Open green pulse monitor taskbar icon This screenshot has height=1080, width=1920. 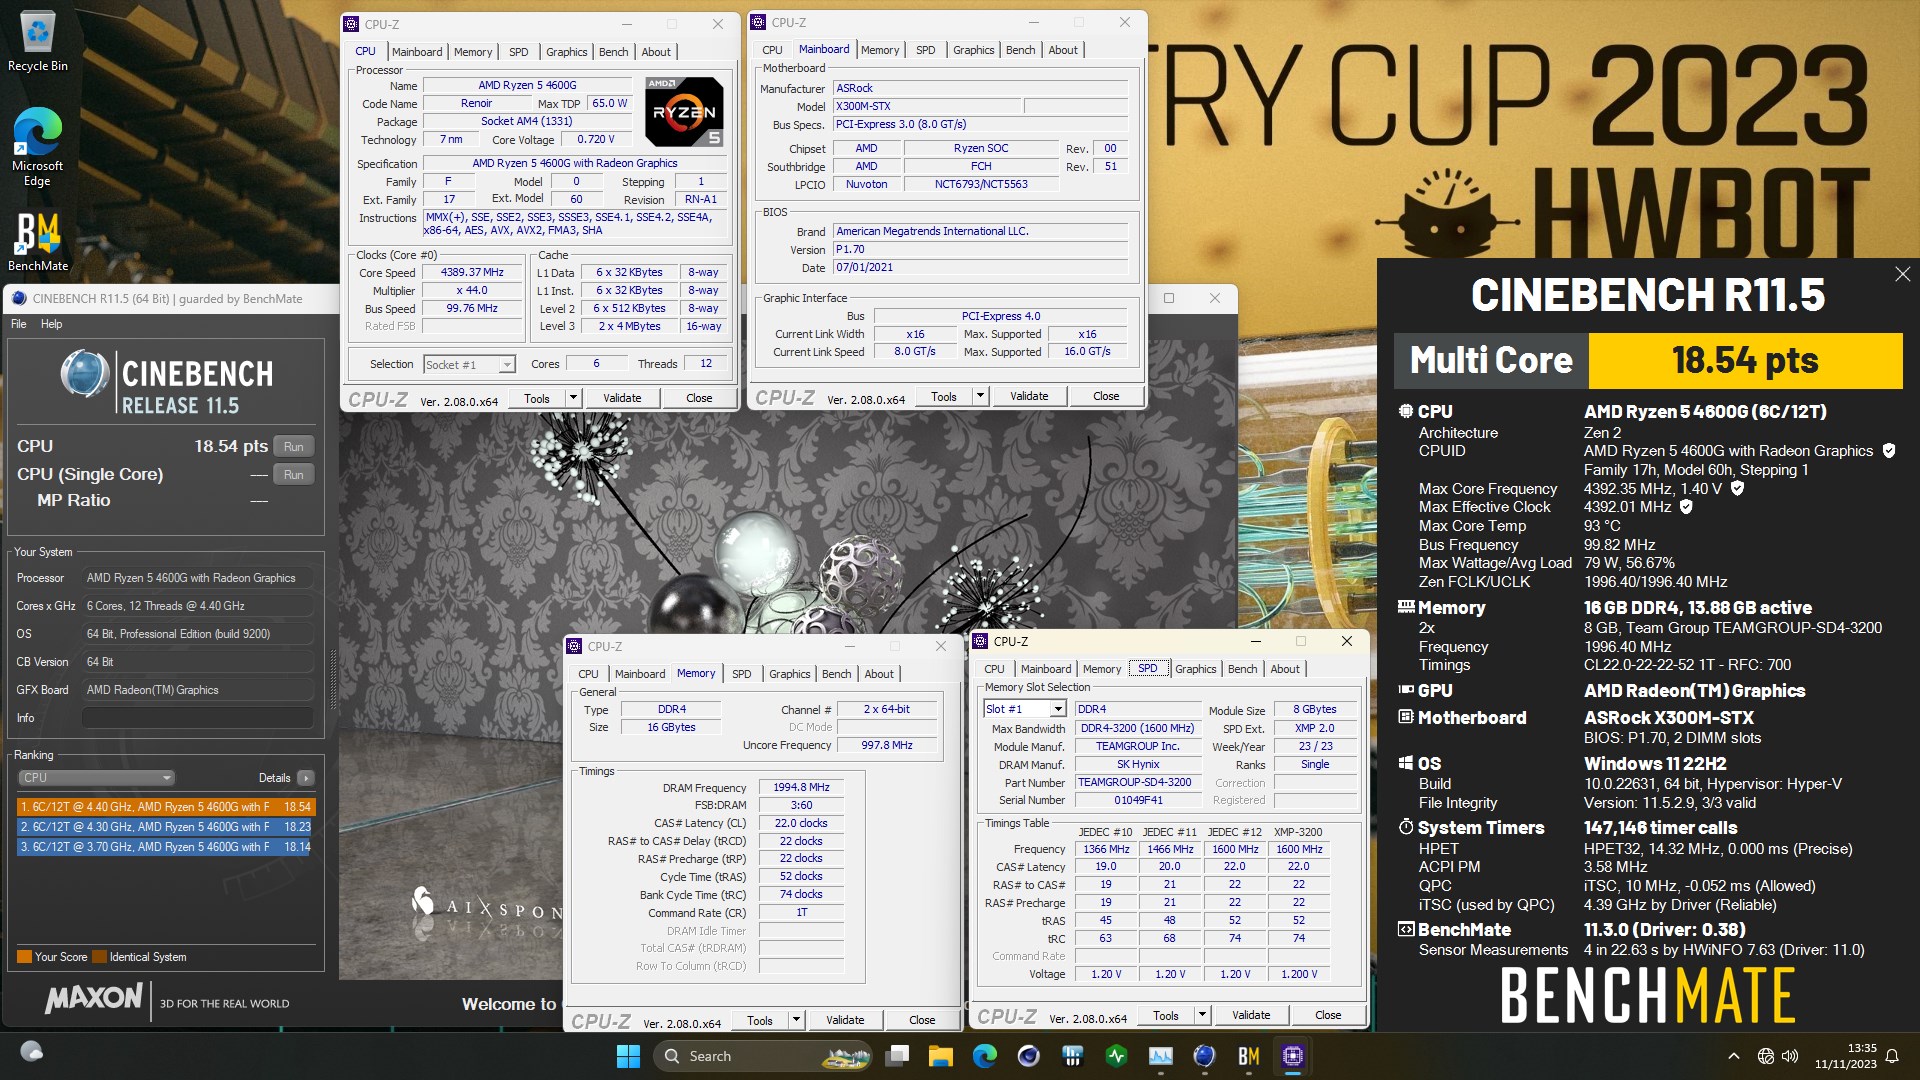(1117, 1056)
